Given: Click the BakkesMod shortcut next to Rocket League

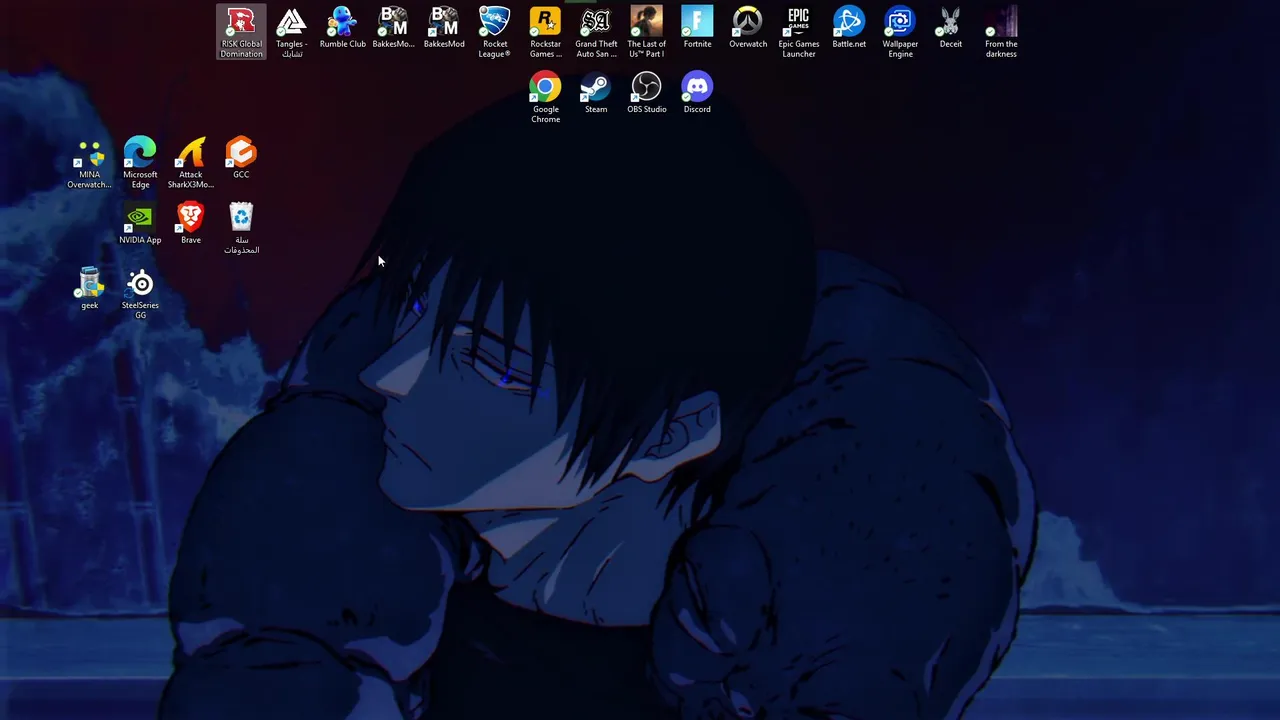Looking at the screenshot, I should (x=444, y=28).
